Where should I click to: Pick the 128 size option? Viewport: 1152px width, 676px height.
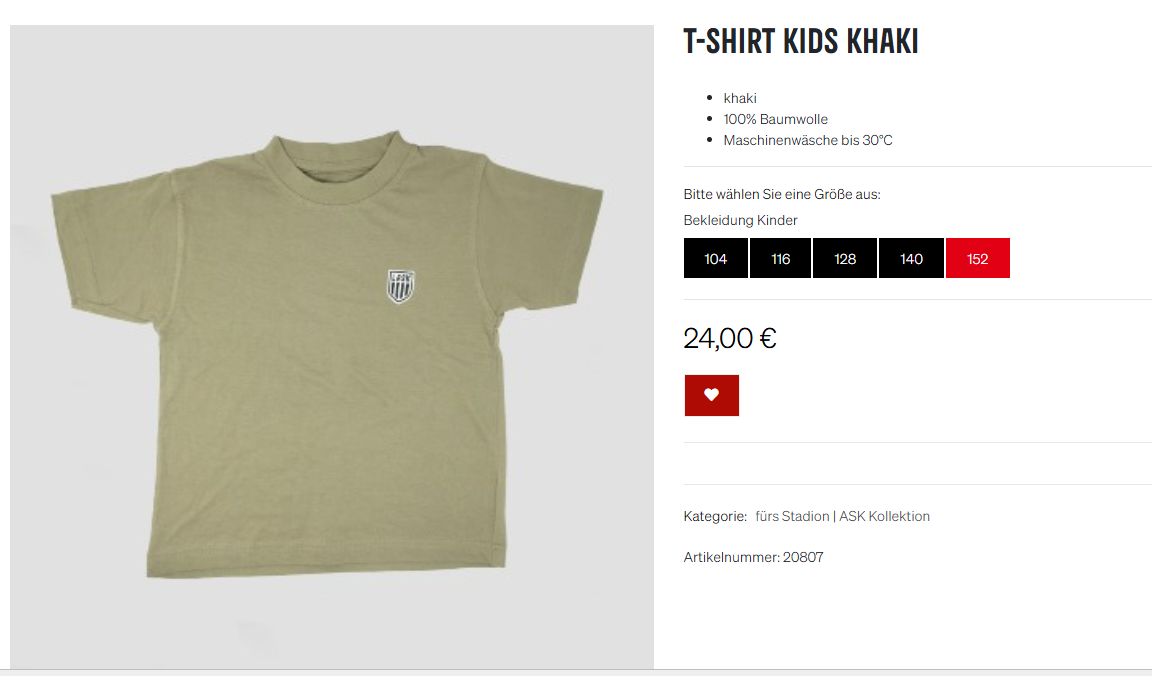pos(845,258)
